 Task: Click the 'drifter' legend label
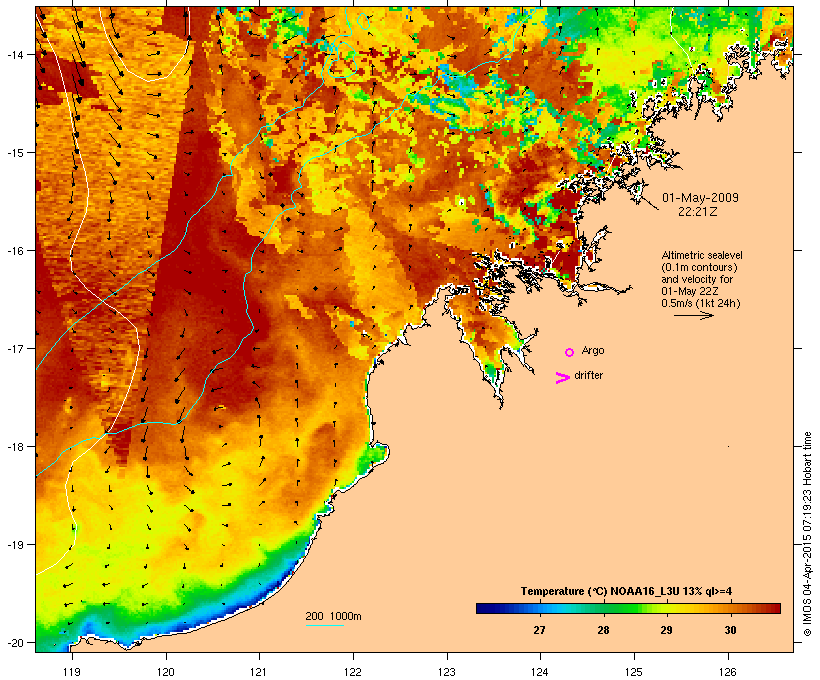[x=588, y=375]
